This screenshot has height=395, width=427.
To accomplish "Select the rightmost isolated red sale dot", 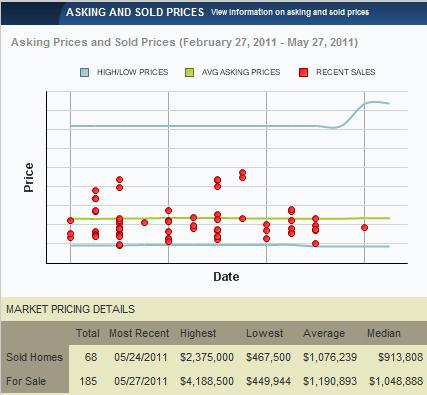I will (x=364, y=228).
